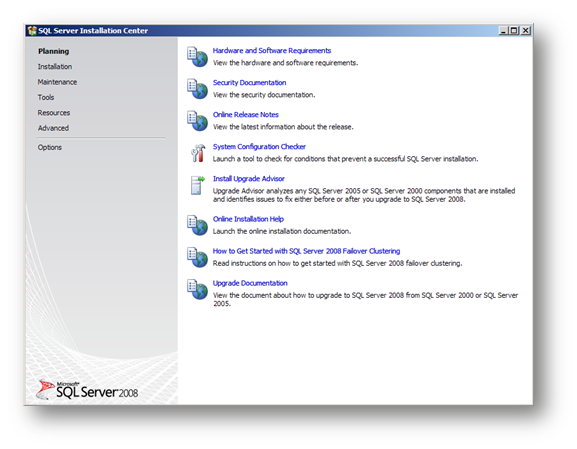Go to the Tools section

point(46,98)
